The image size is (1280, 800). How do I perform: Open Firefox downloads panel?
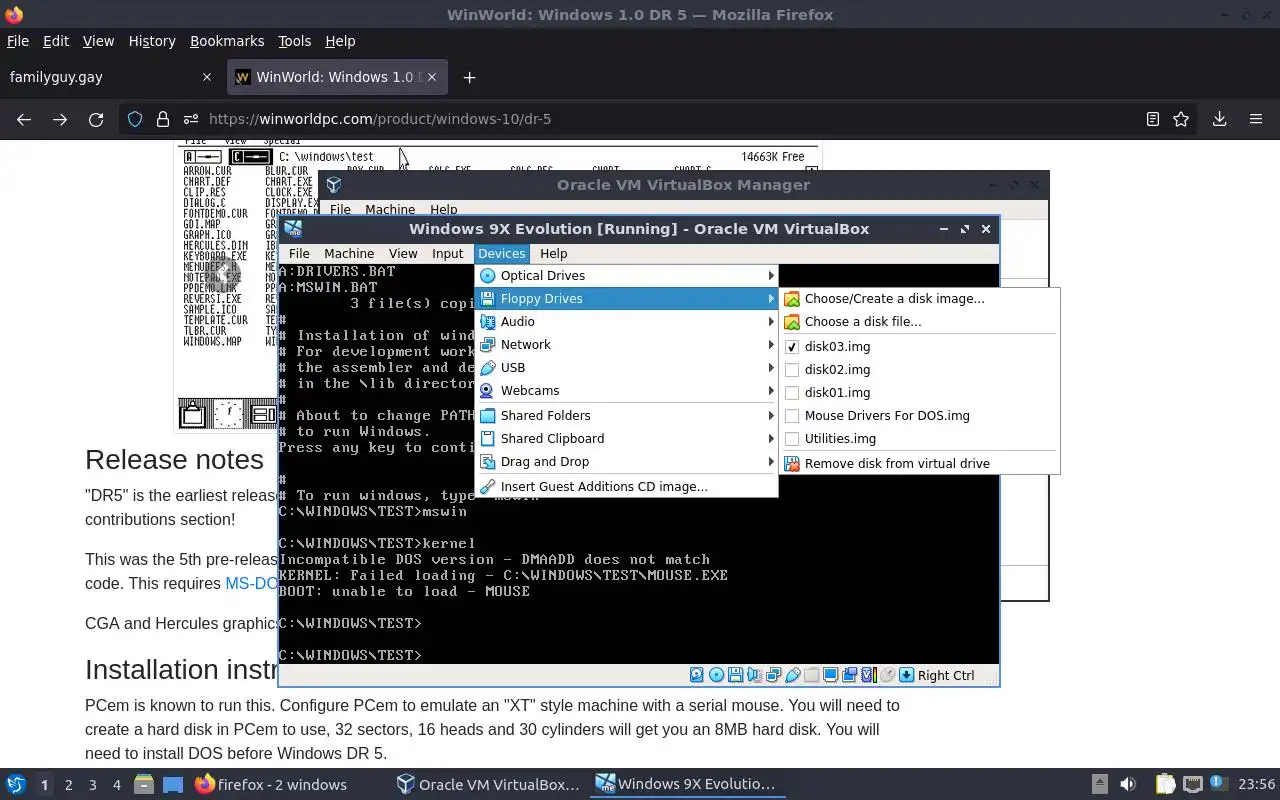(1219, 119)
